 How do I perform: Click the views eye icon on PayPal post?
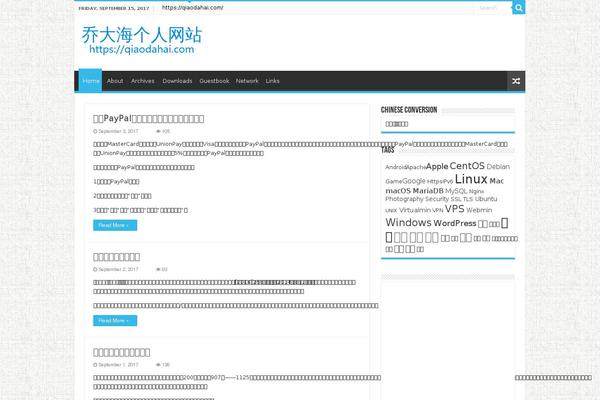pos(159,131)
